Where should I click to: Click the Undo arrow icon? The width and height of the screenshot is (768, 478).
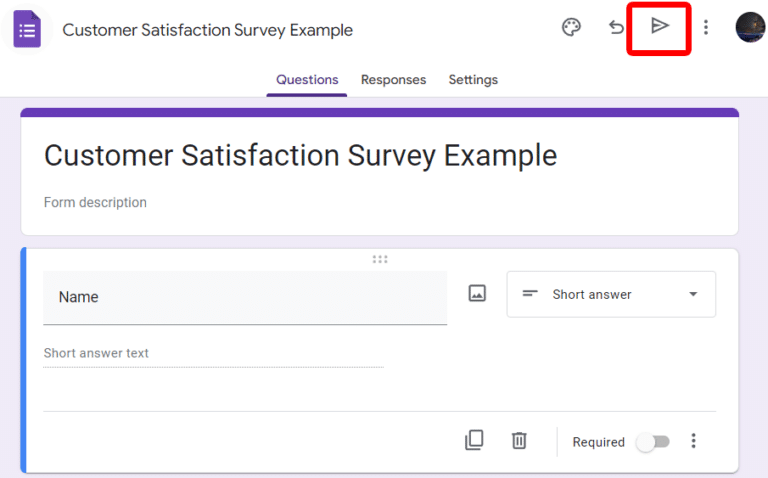616,27
